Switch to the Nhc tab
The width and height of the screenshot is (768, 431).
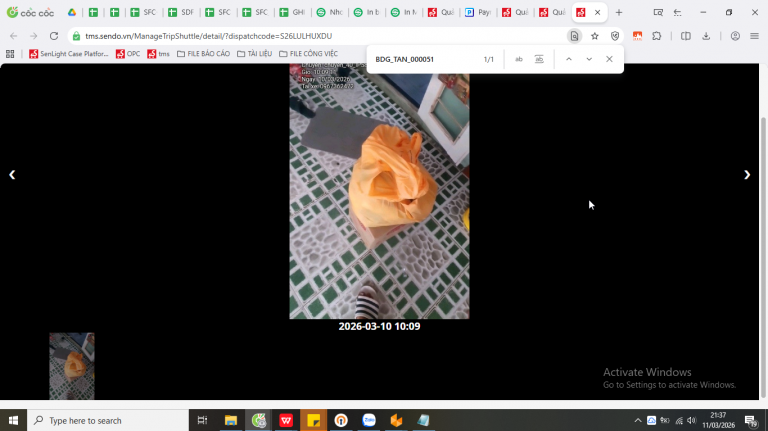[x=329, y=12]
